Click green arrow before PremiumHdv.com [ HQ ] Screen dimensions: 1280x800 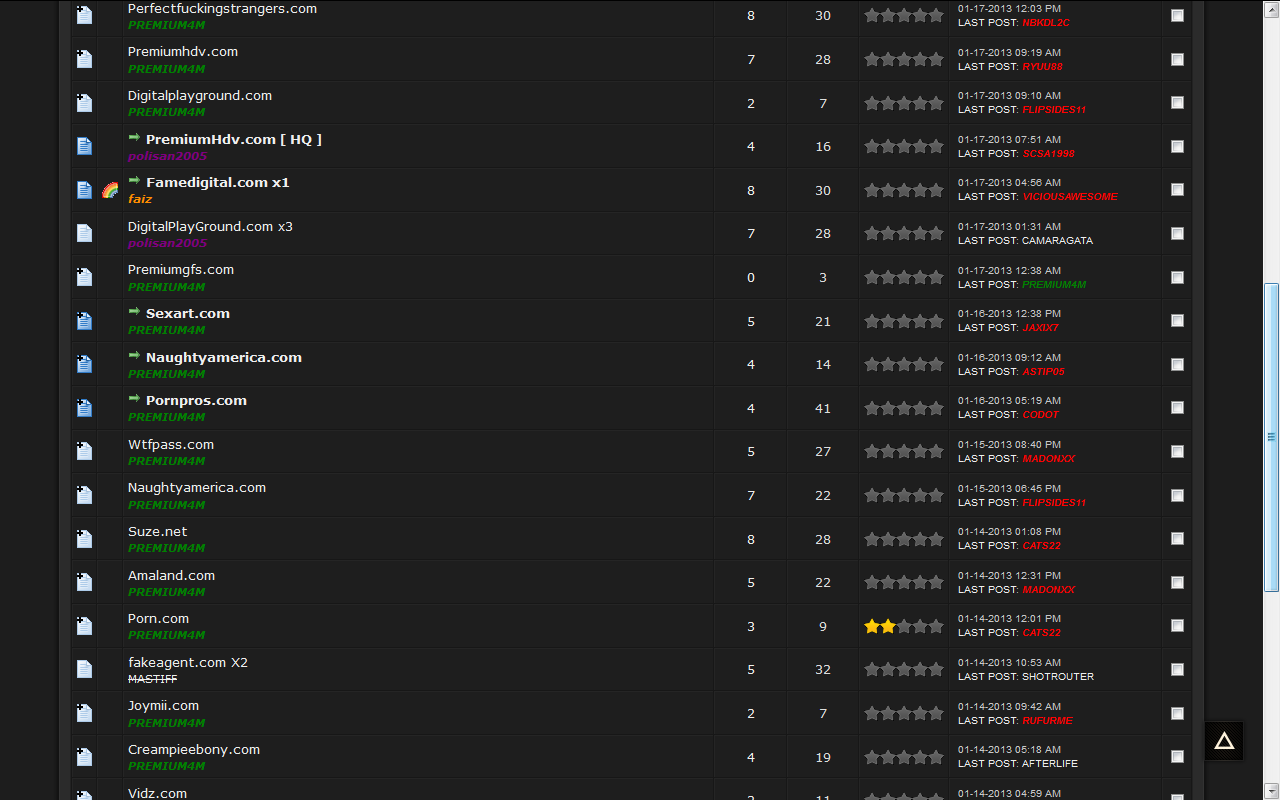coord(134,138)
